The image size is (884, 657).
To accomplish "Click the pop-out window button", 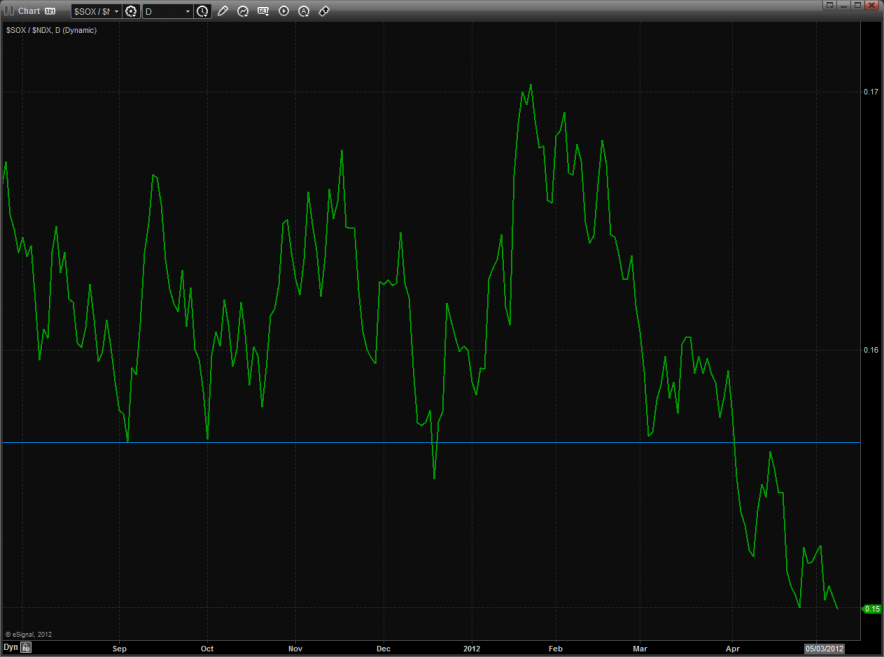I will [x=830, y=5].
